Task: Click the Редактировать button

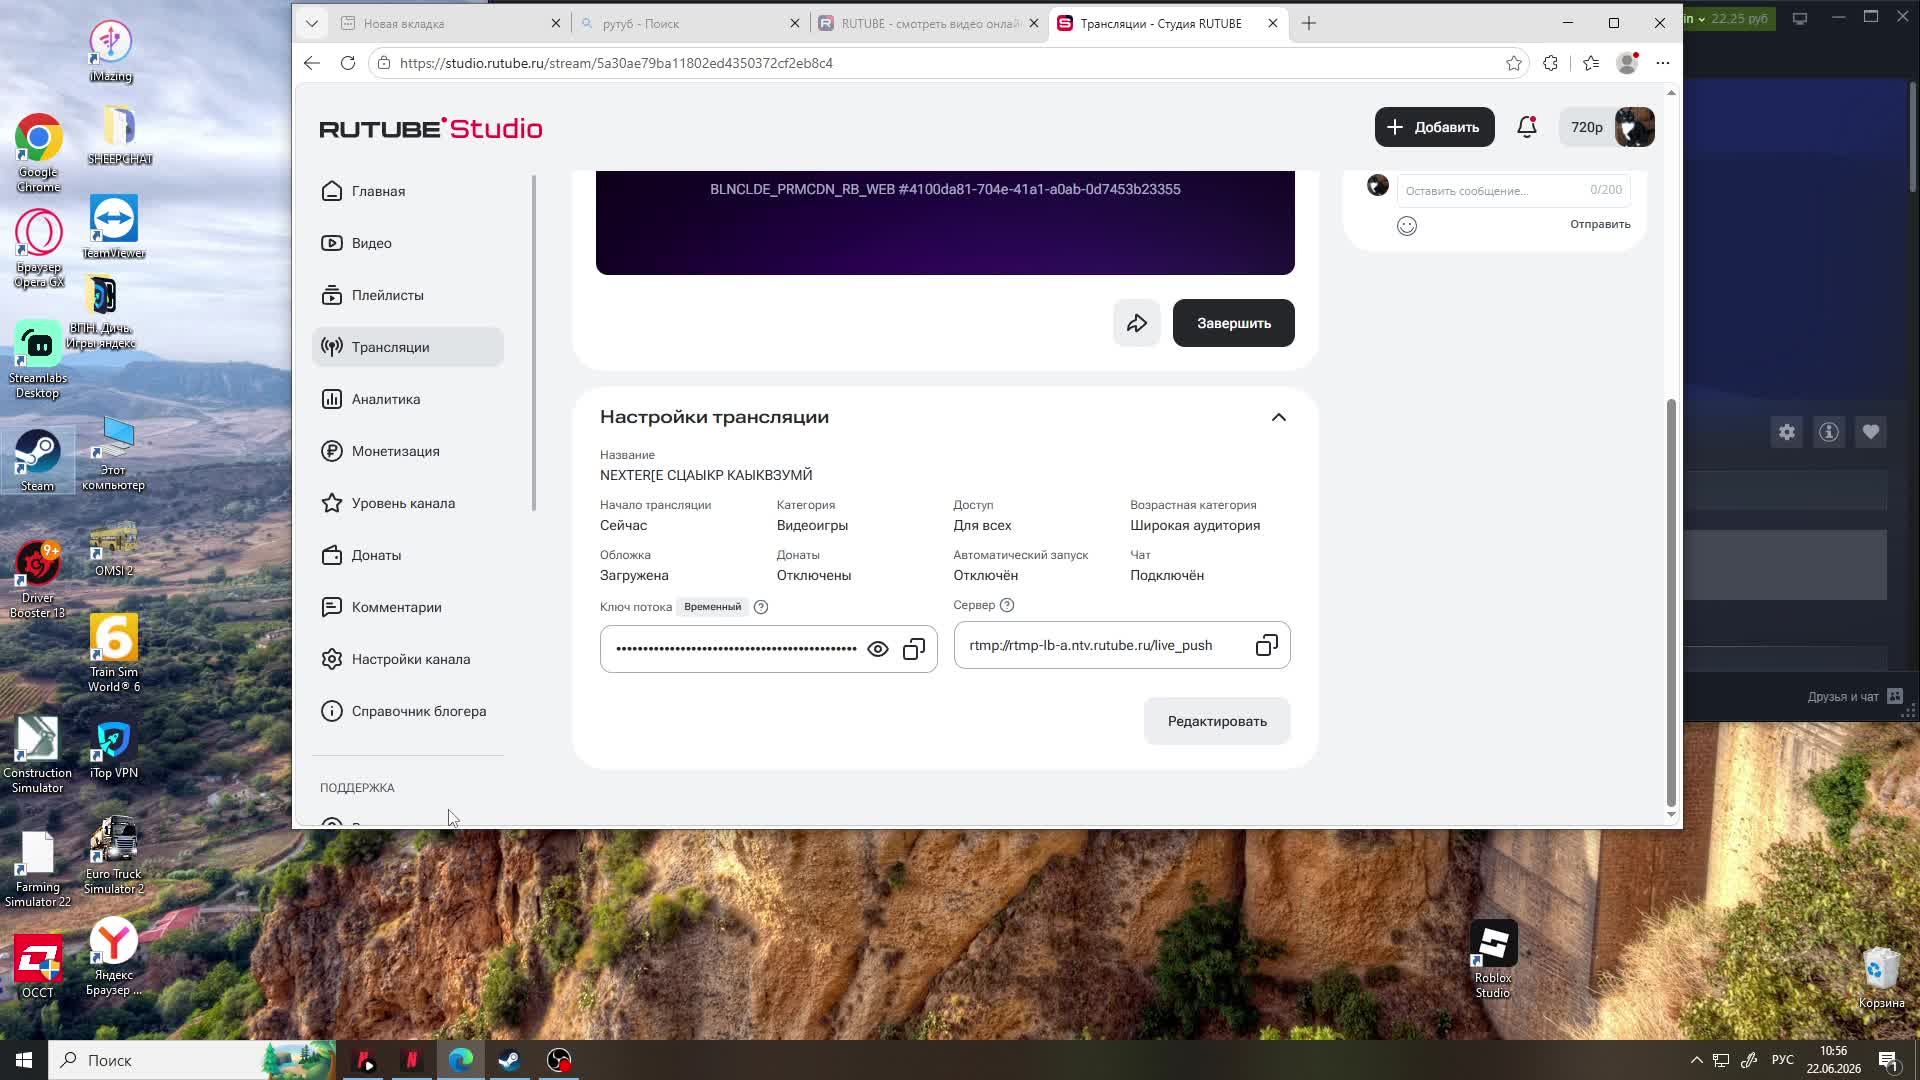Action: click(1217, 721)
